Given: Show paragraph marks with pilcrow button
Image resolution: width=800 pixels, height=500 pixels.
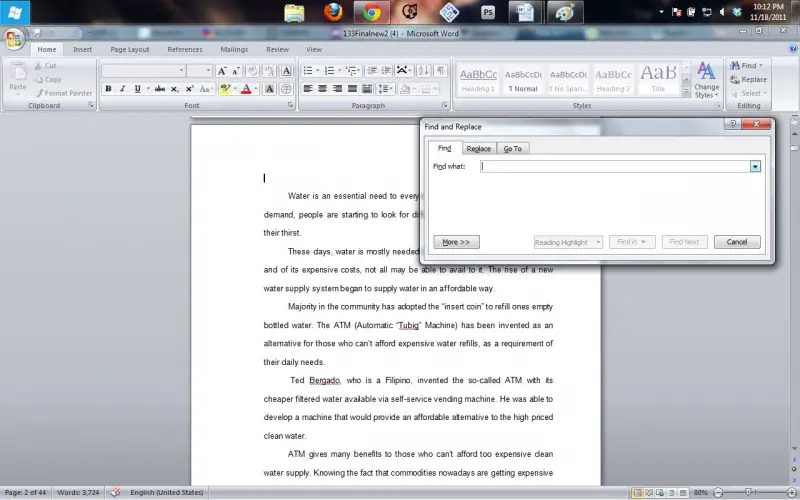Looking at the screenshot, I should (x=440, y=70).
